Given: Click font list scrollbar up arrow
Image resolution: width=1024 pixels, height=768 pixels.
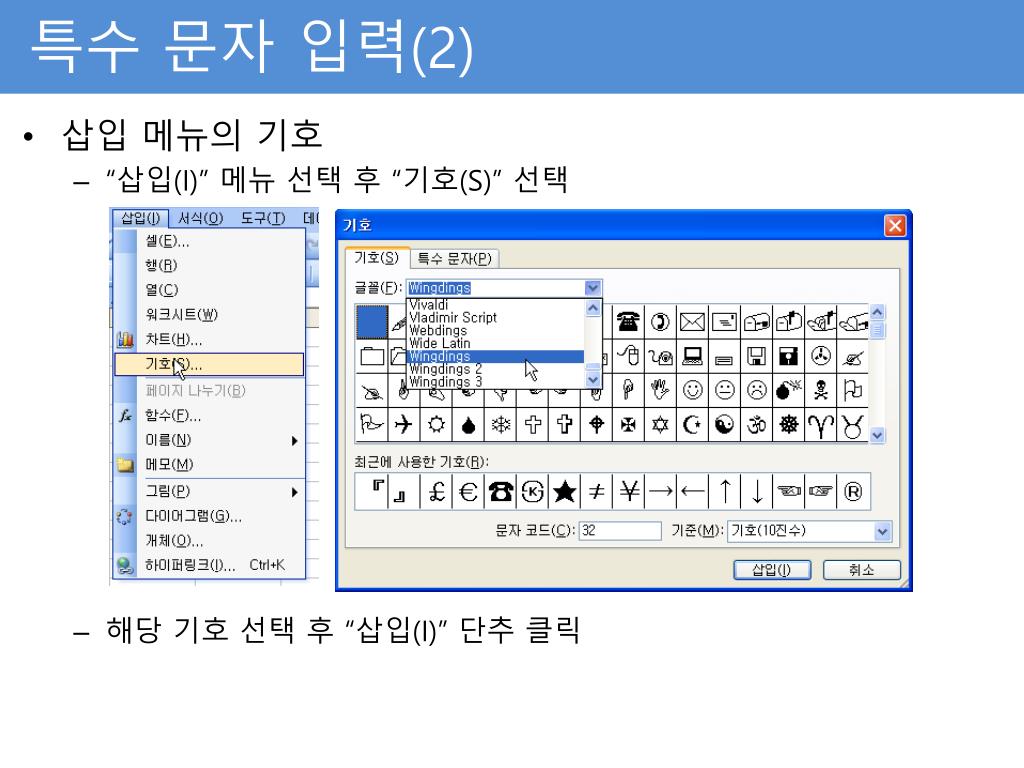Looking at the screenshot, I should pos(592,308).
